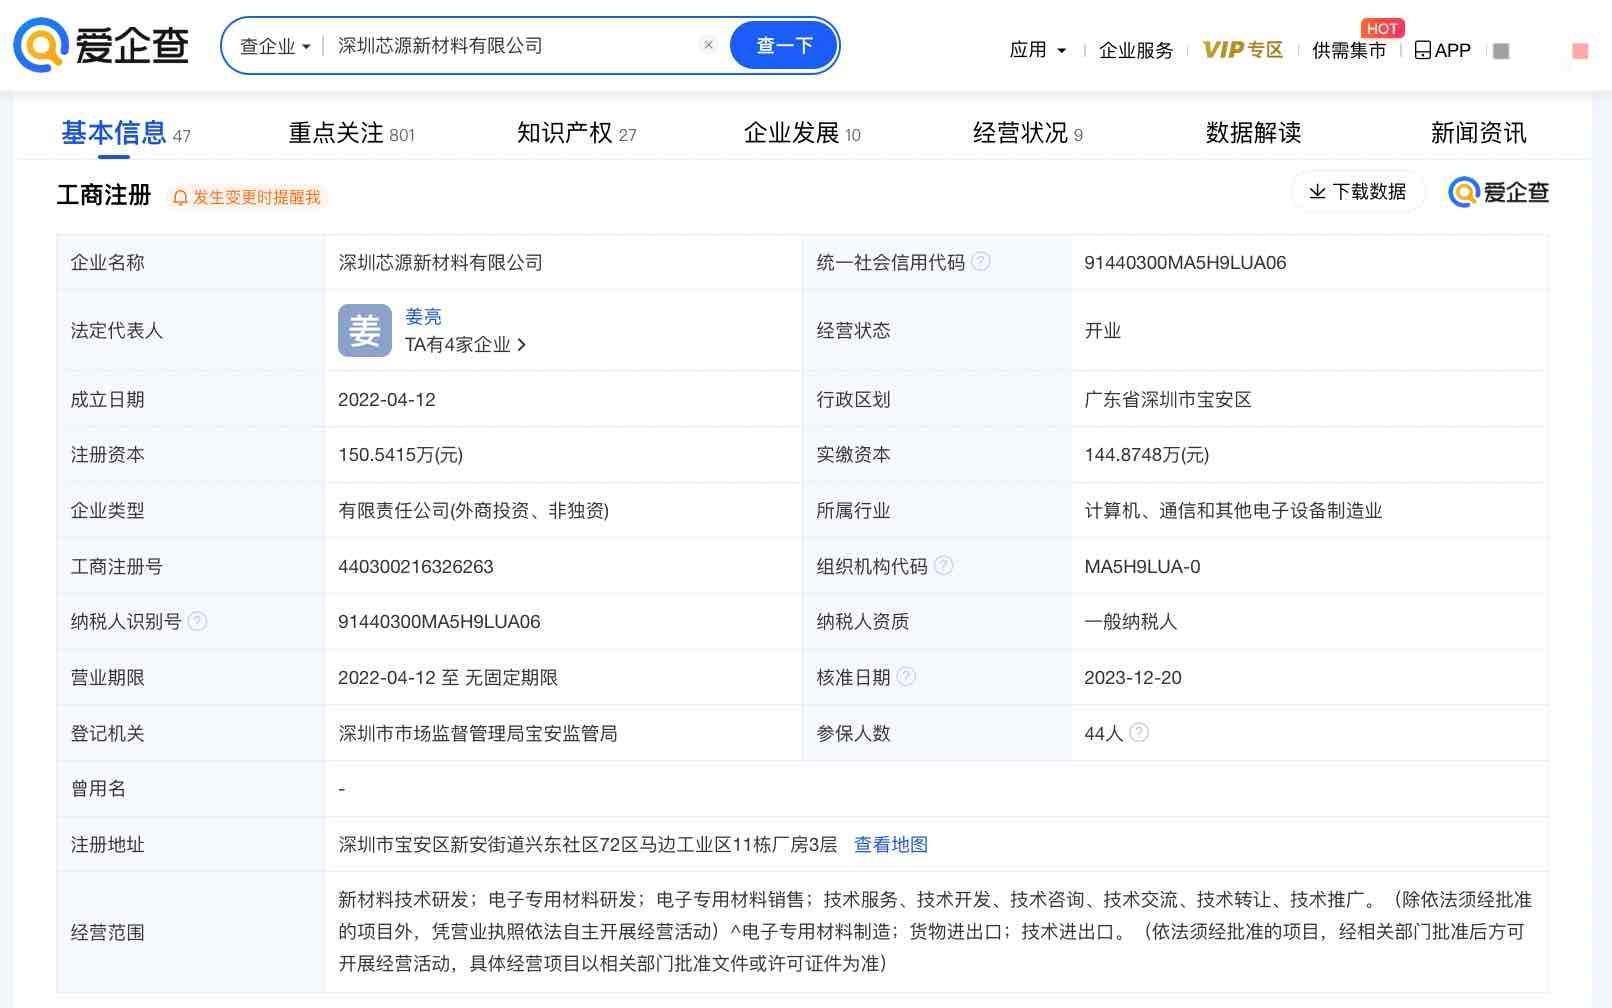This screenshot has height=1008, width=1612.
Task: Click the 查一下 search button
Action: click(x=784, y=45)
